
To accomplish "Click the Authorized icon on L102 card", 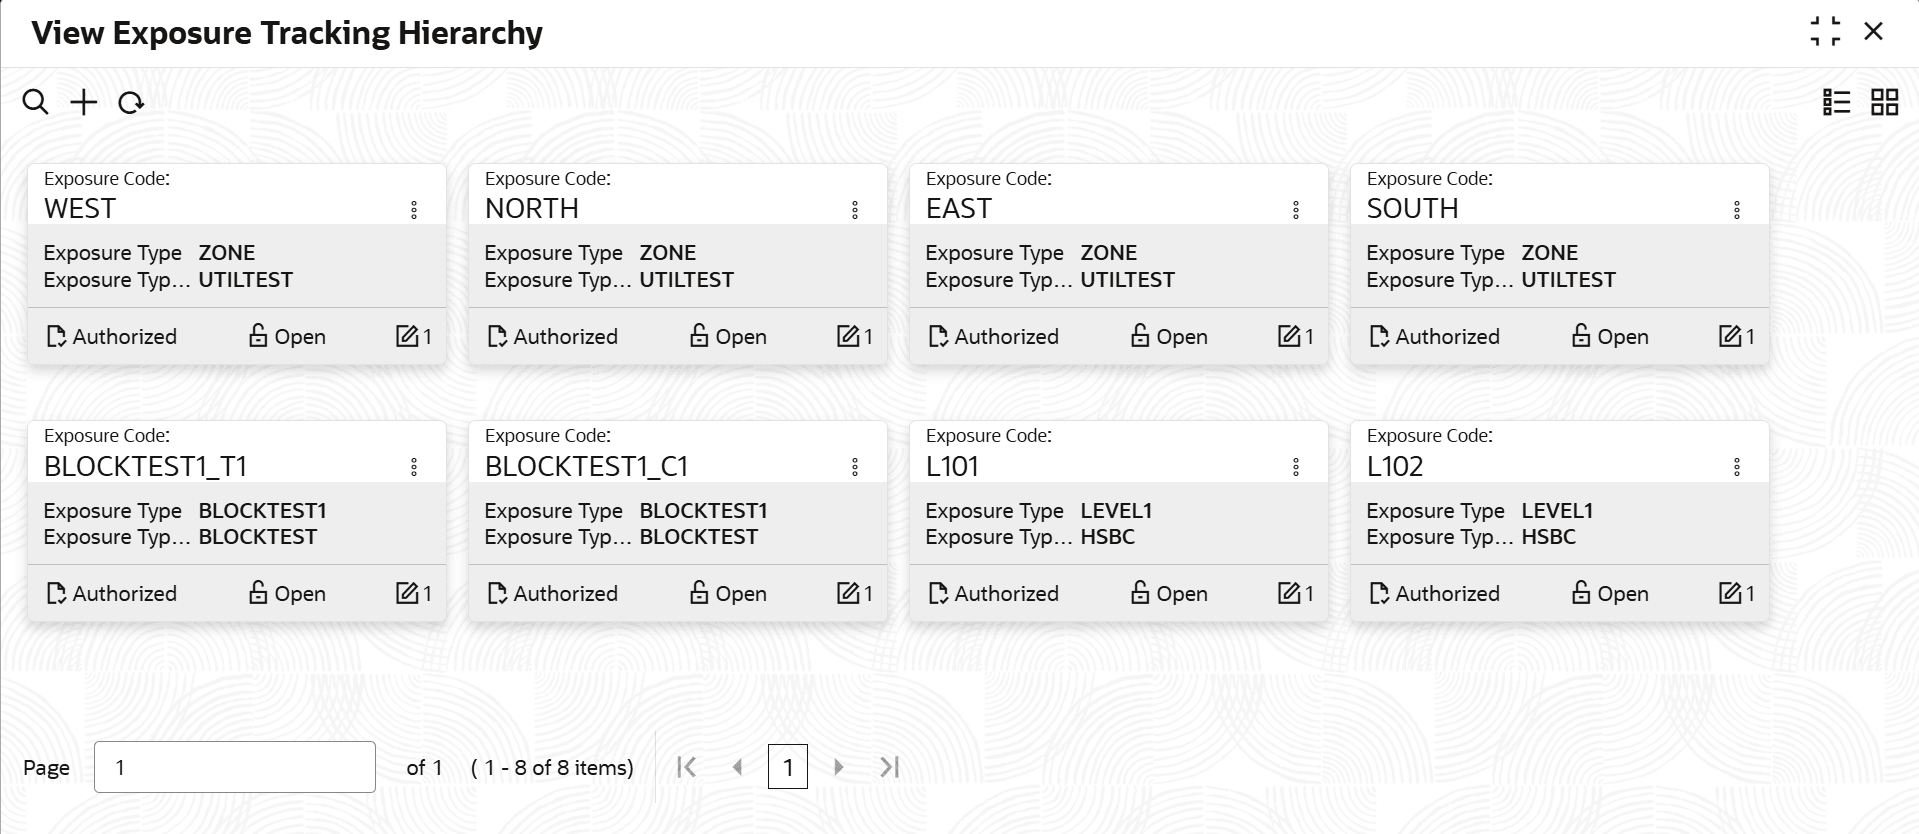I will coord(1380,593).
